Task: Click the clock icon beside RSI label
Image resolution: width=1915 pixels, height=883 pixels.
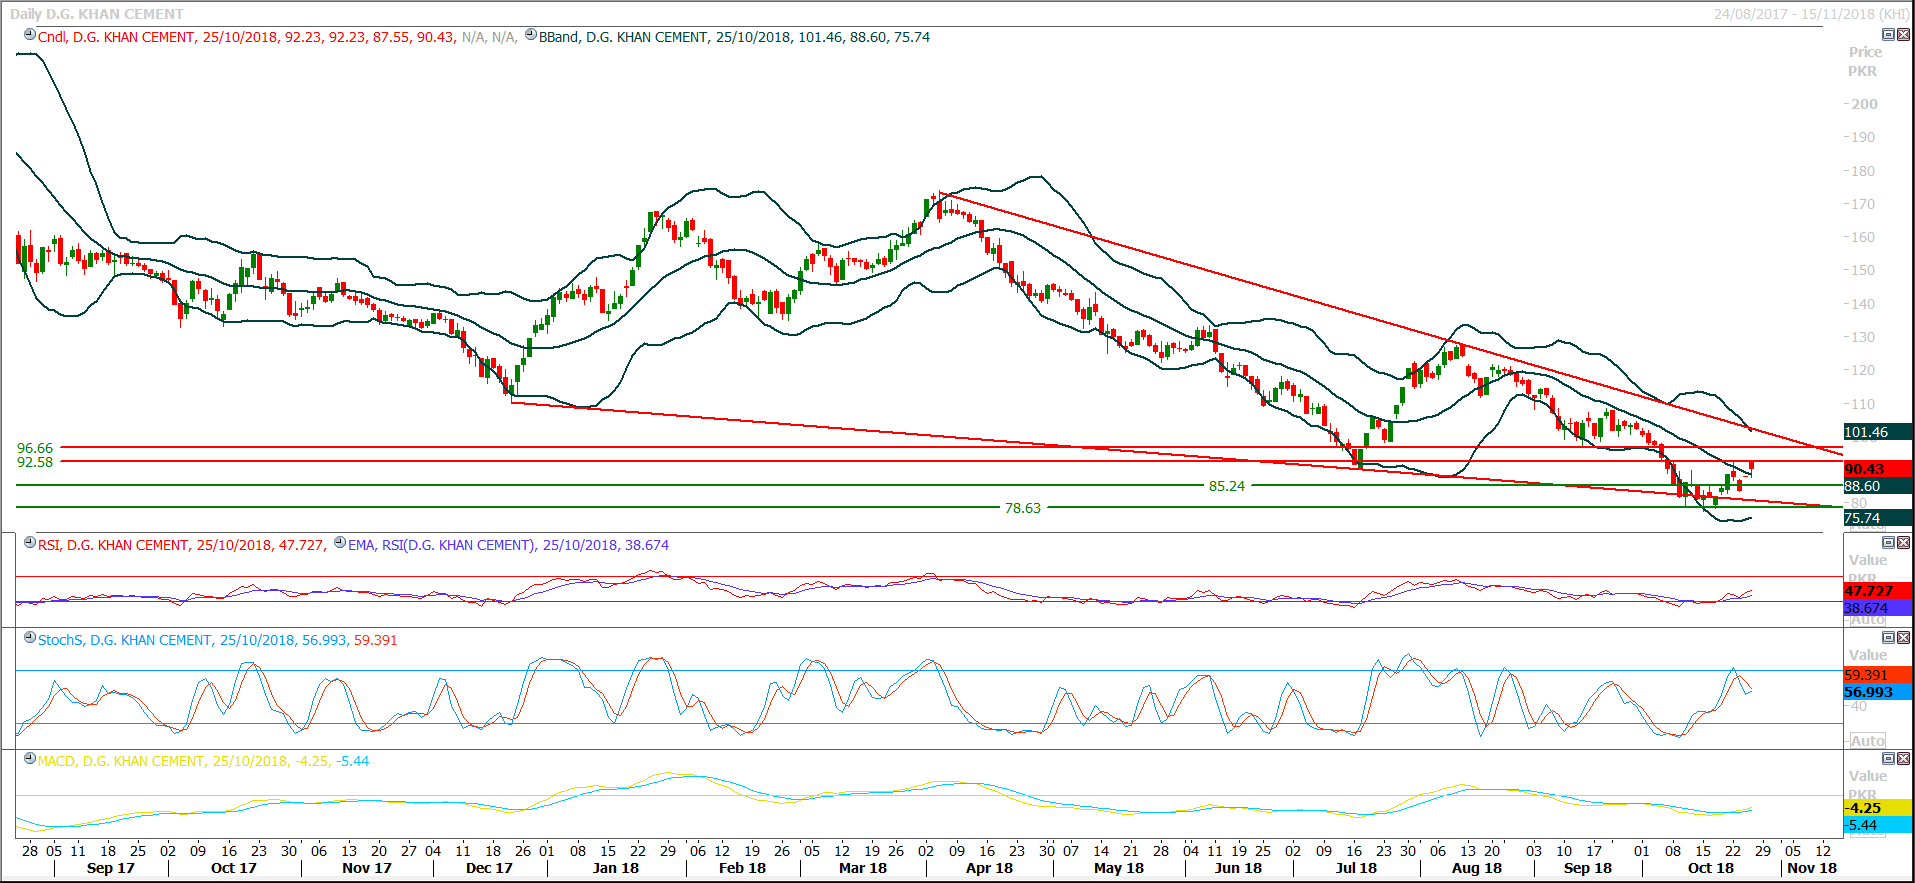Action: tap(30, 543)
